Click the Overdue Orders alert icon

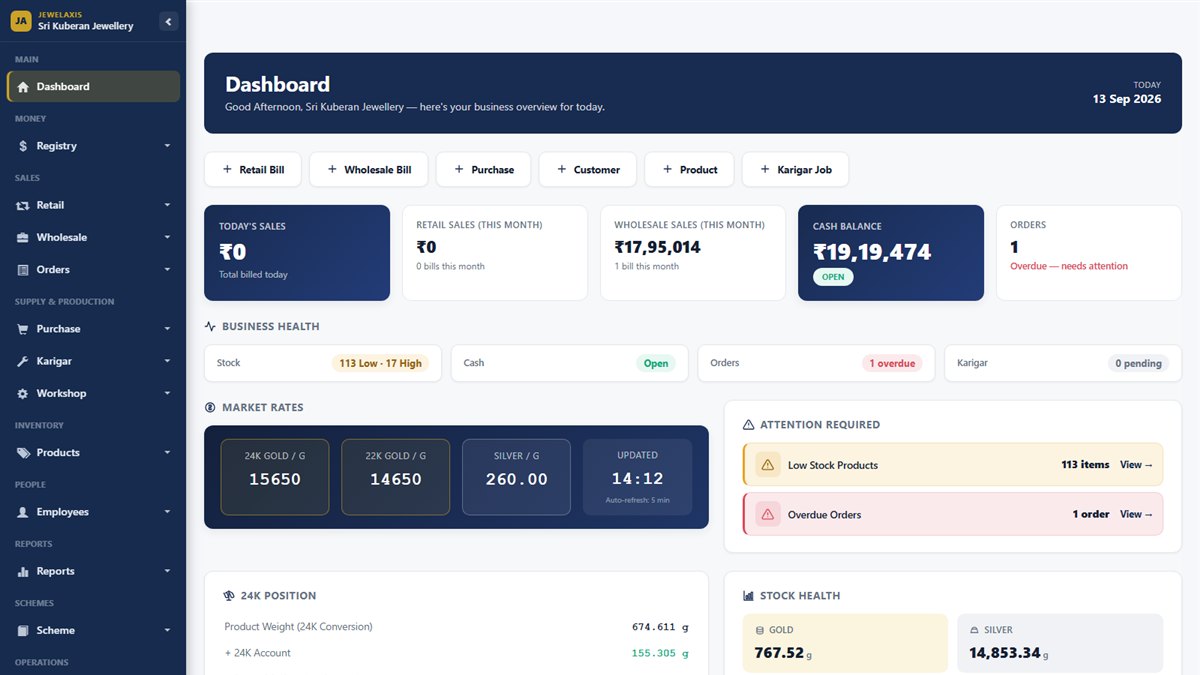(x=768, y=514)
